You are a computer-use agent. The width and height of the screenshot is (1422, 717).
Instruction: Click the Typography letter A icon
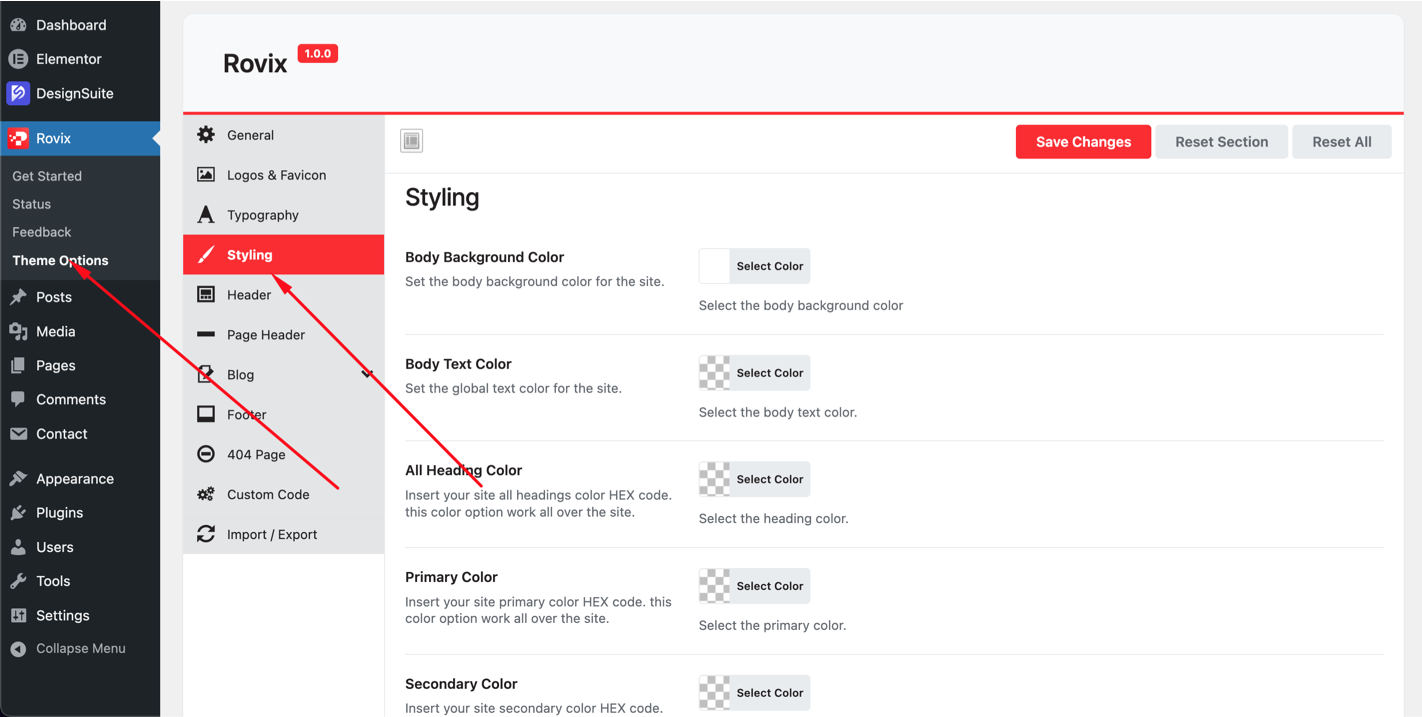206,215
